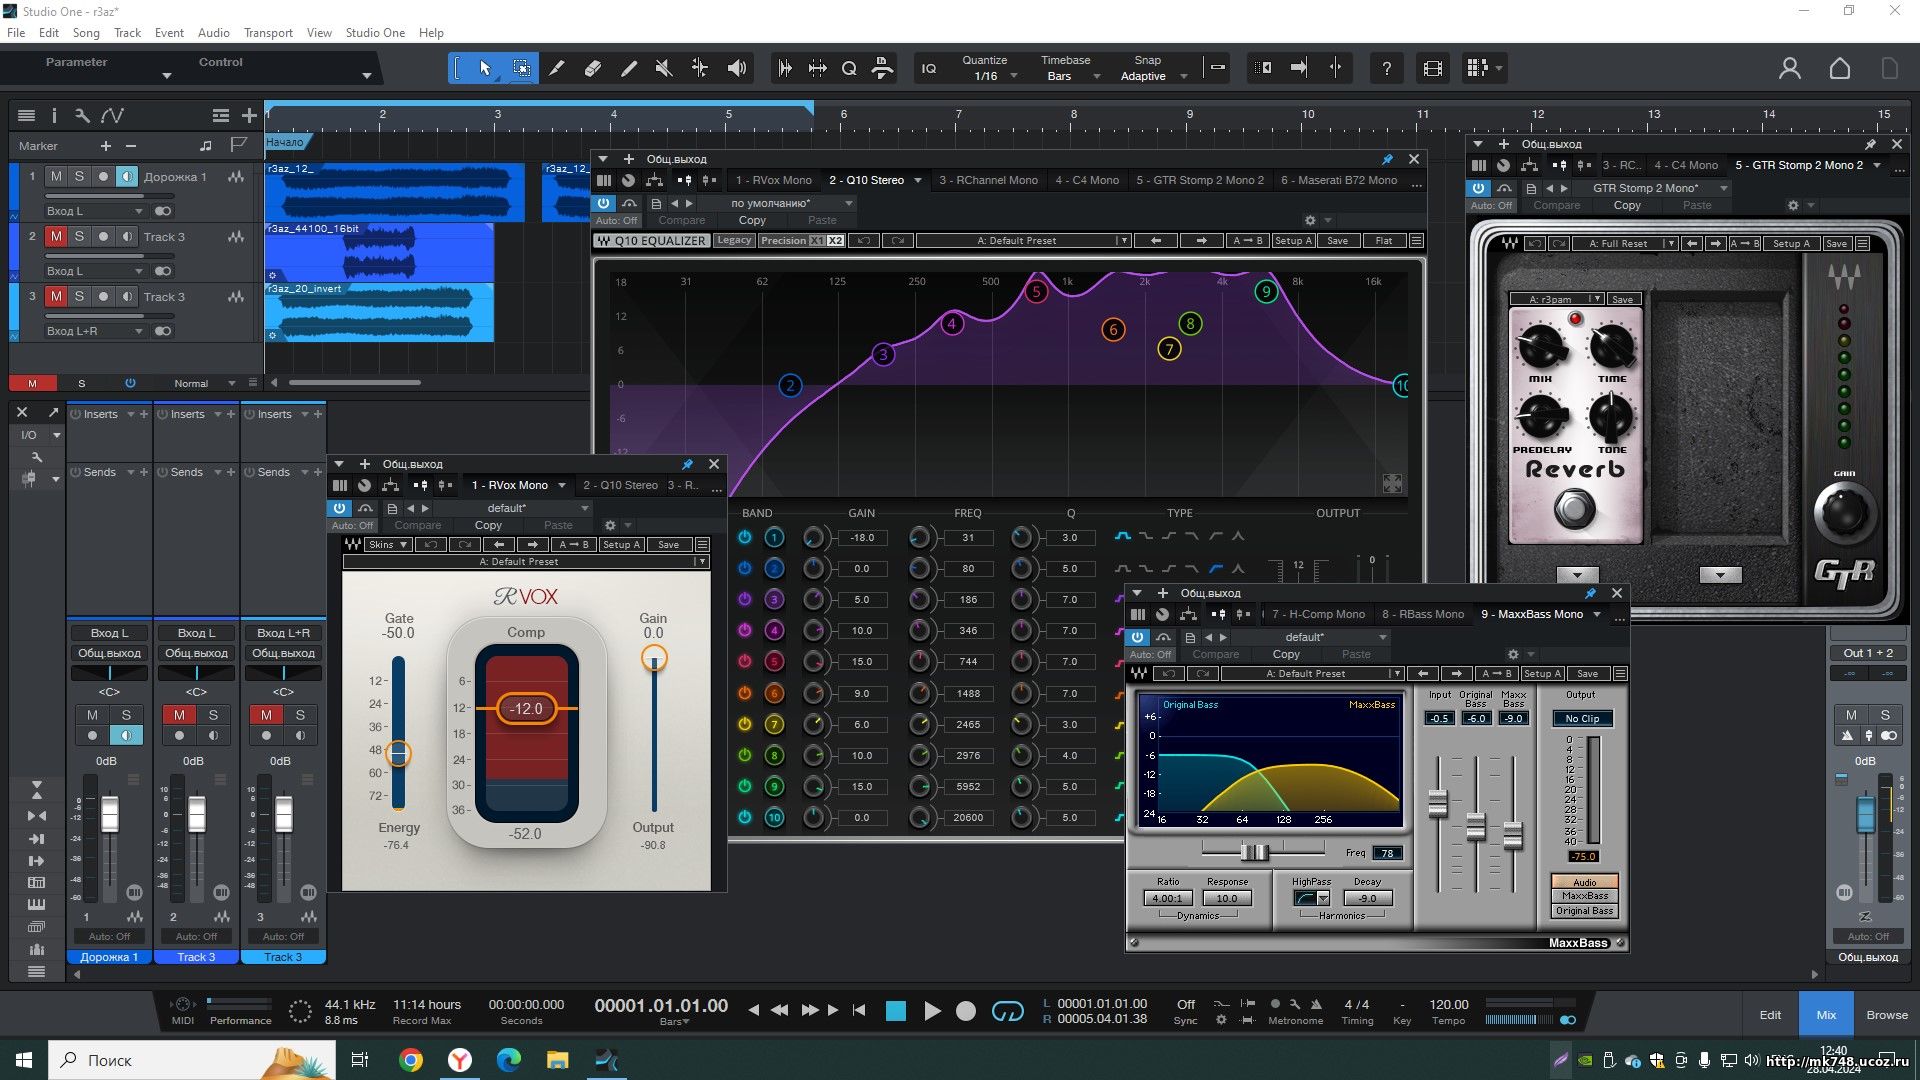Toggle Q10 band 6 power button

[744, 692]
